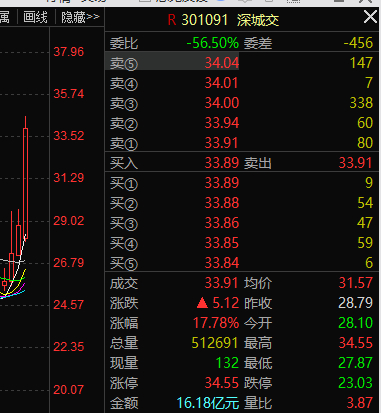Click the red R margin-trading icon
Viewport: 381px width, 413px height.
172,20
